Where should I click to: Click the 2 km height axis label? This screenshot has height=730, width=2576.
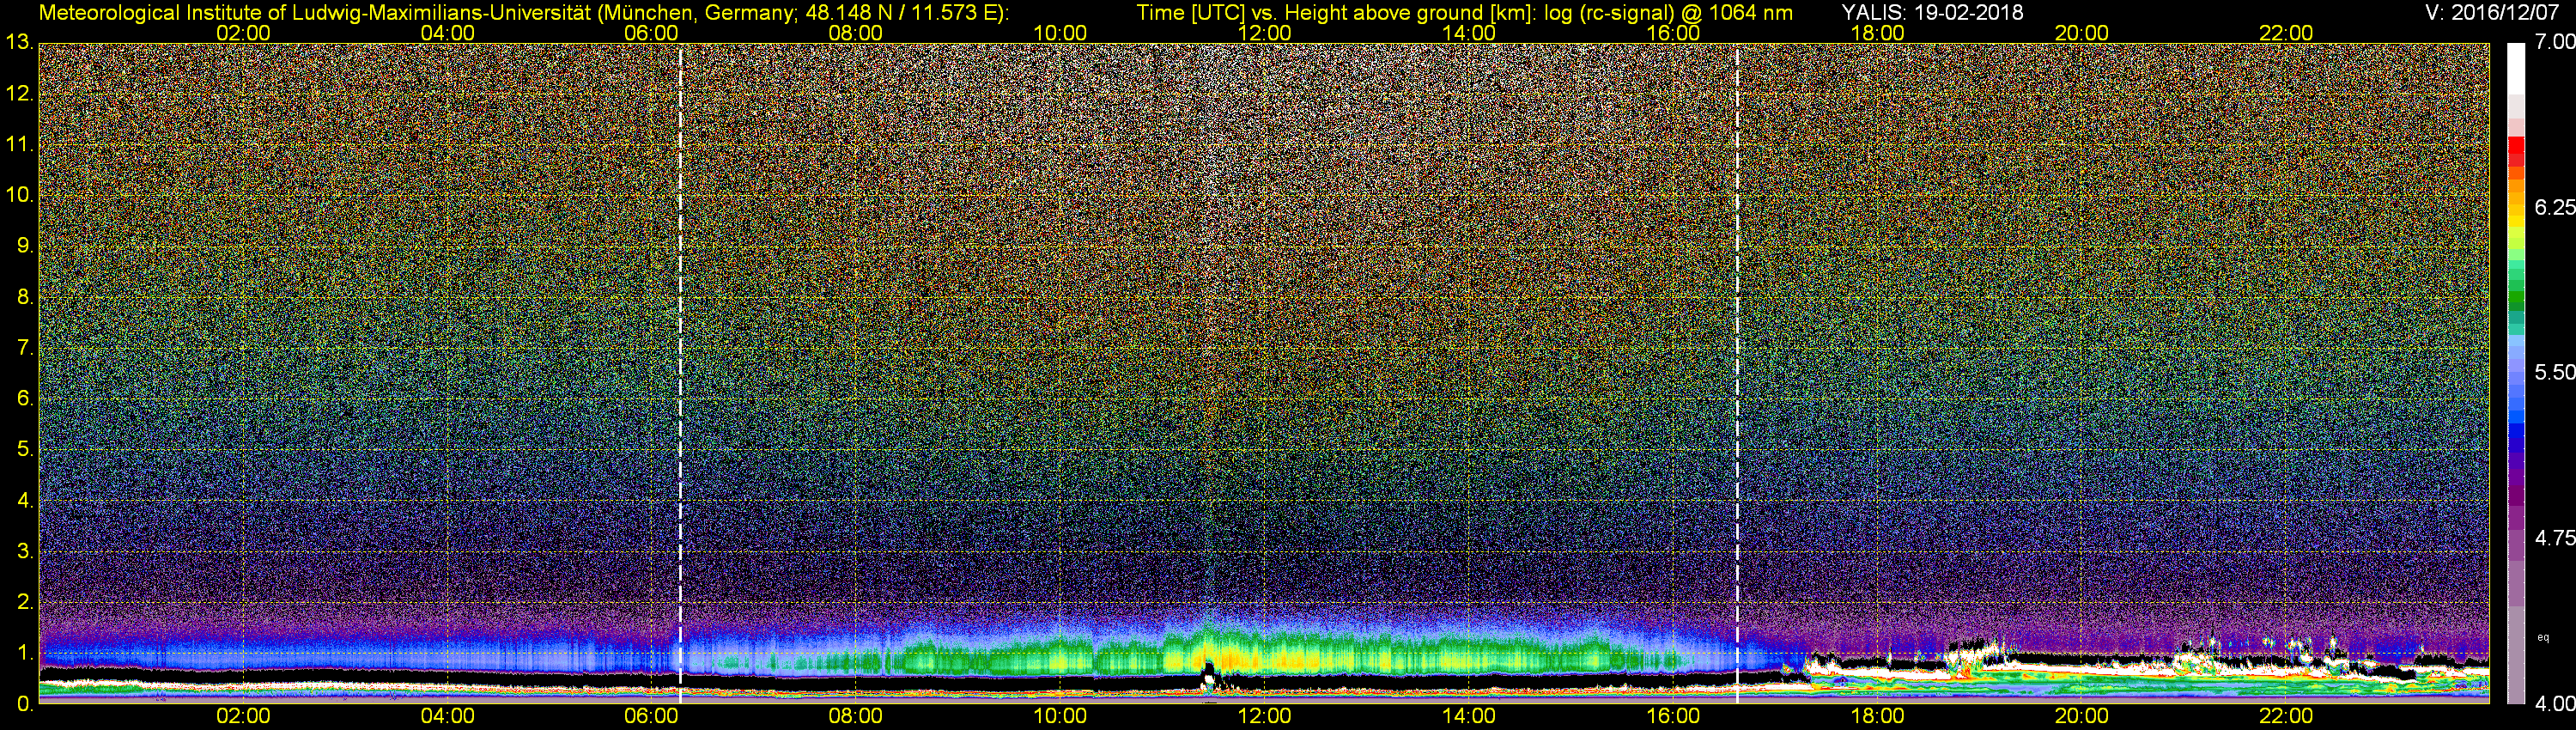pyautogui.click(x=25, y=602)
